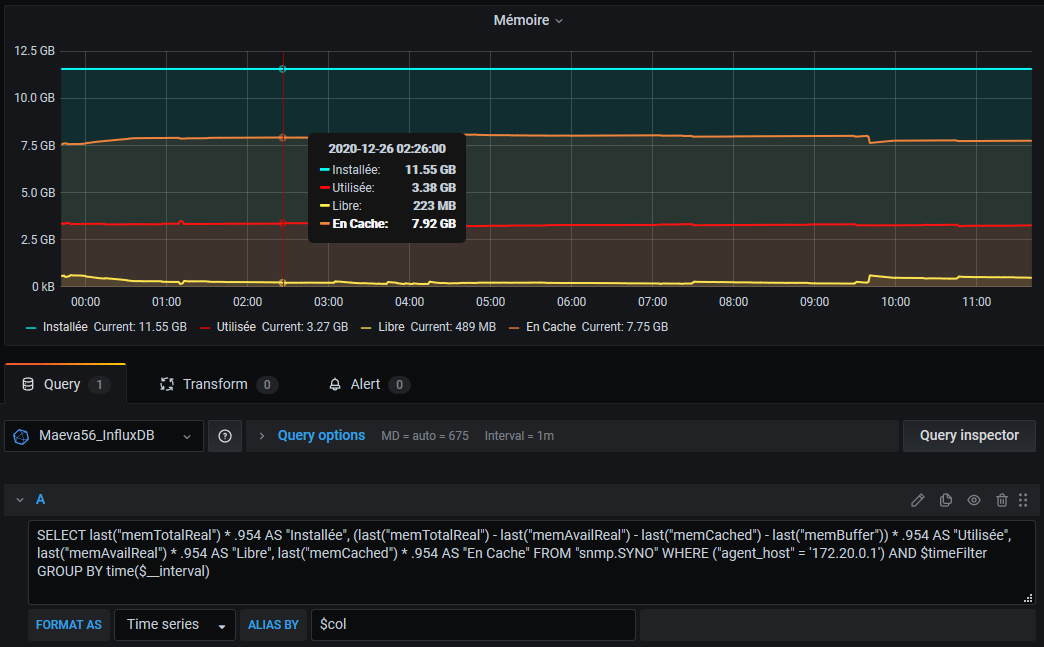Toggle text edit mode with pencil icon
This screenshot has height=647, width=1044.
tap(918, 500)
